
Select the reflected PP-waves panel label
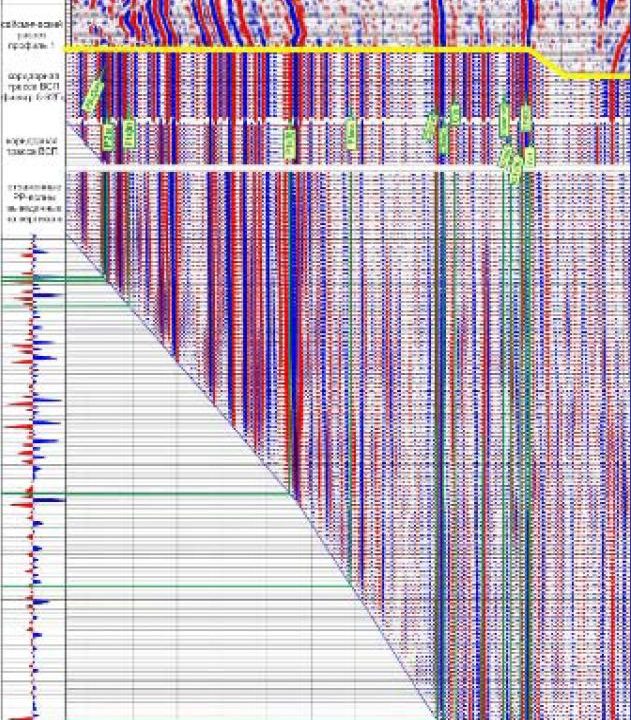click(x=32, y=202)
